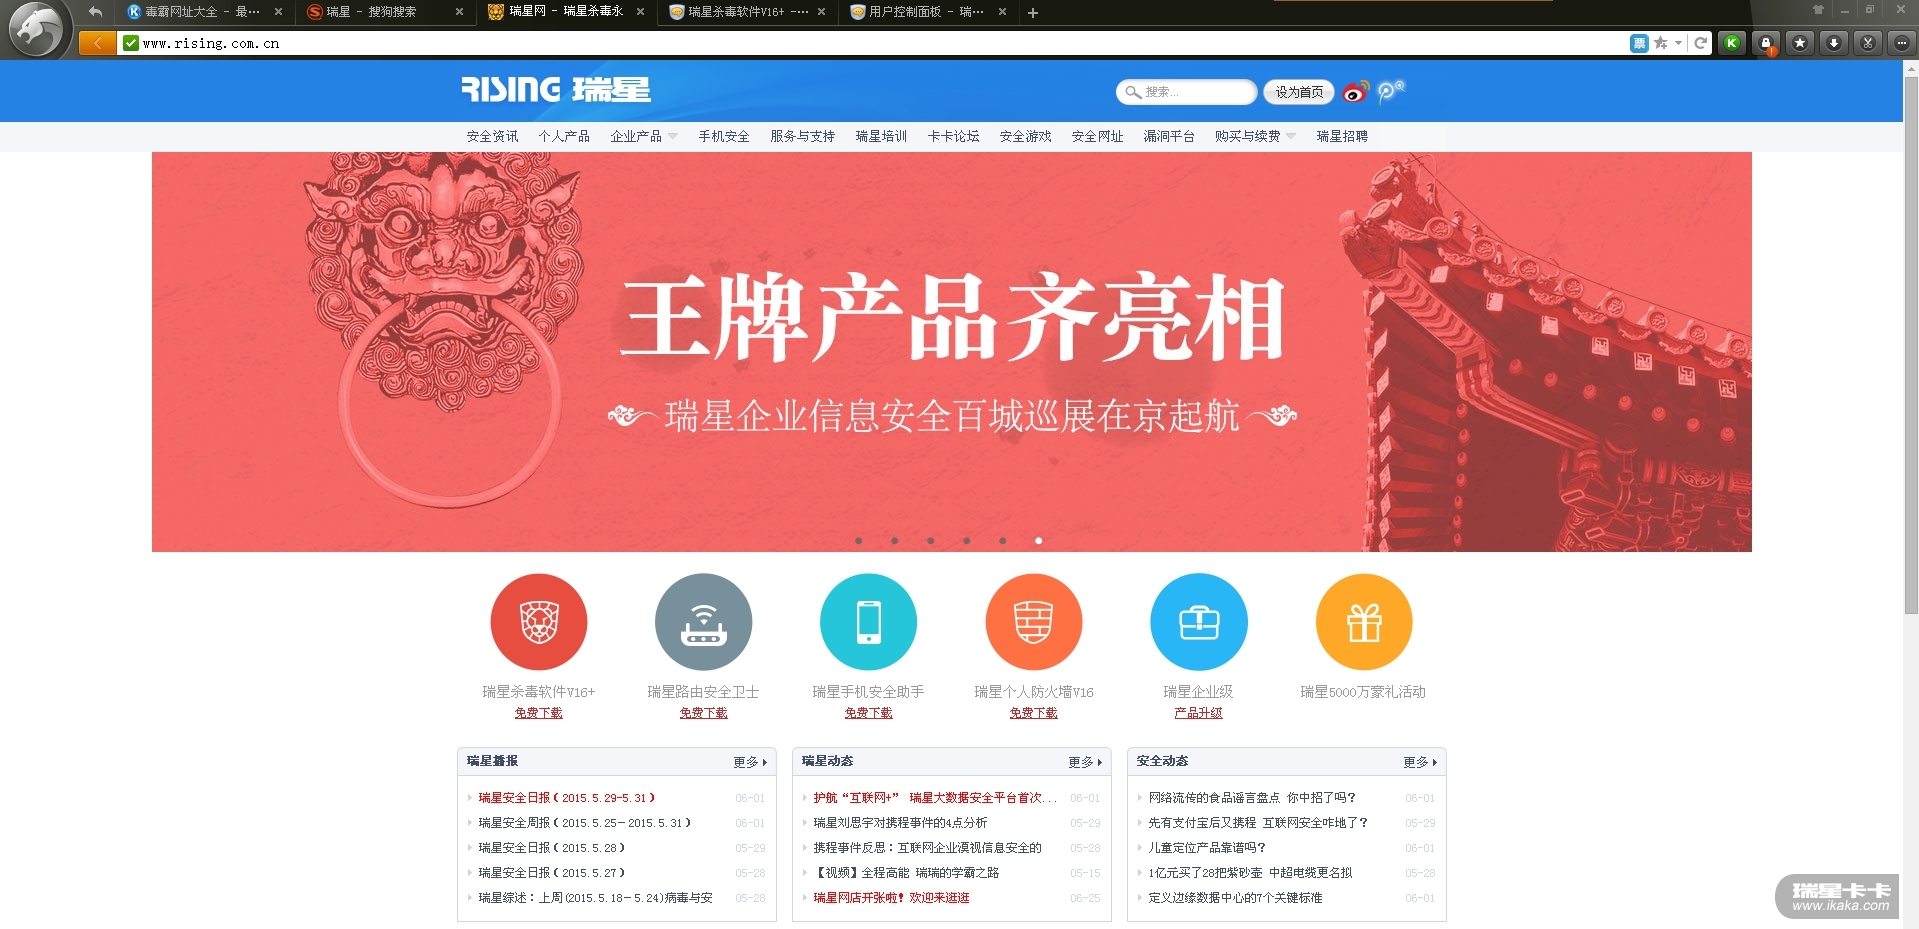Click the RISING 瑞星 logo
The height and width of the screenshot is (929, 1919).
coord(556,90)
